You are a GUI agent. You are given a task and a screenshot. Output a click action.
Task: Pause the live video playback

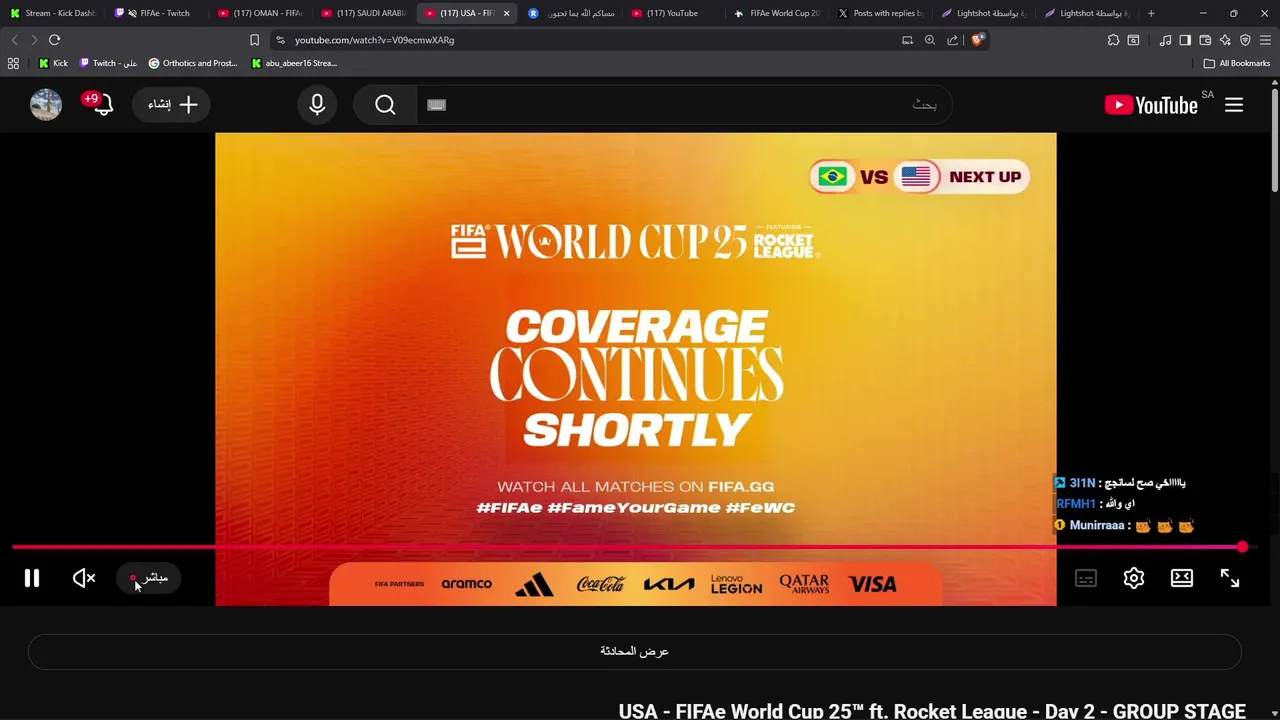[x=32, y=578]
